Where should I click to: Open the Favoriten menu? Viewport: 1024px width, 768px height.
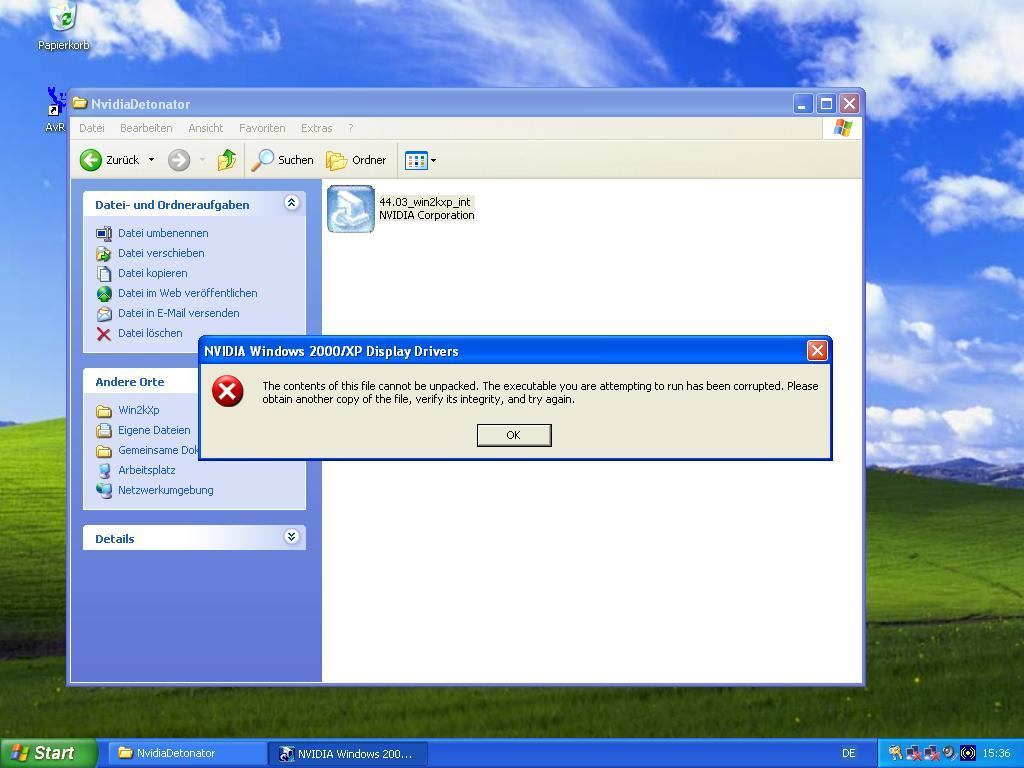point(262,128)
